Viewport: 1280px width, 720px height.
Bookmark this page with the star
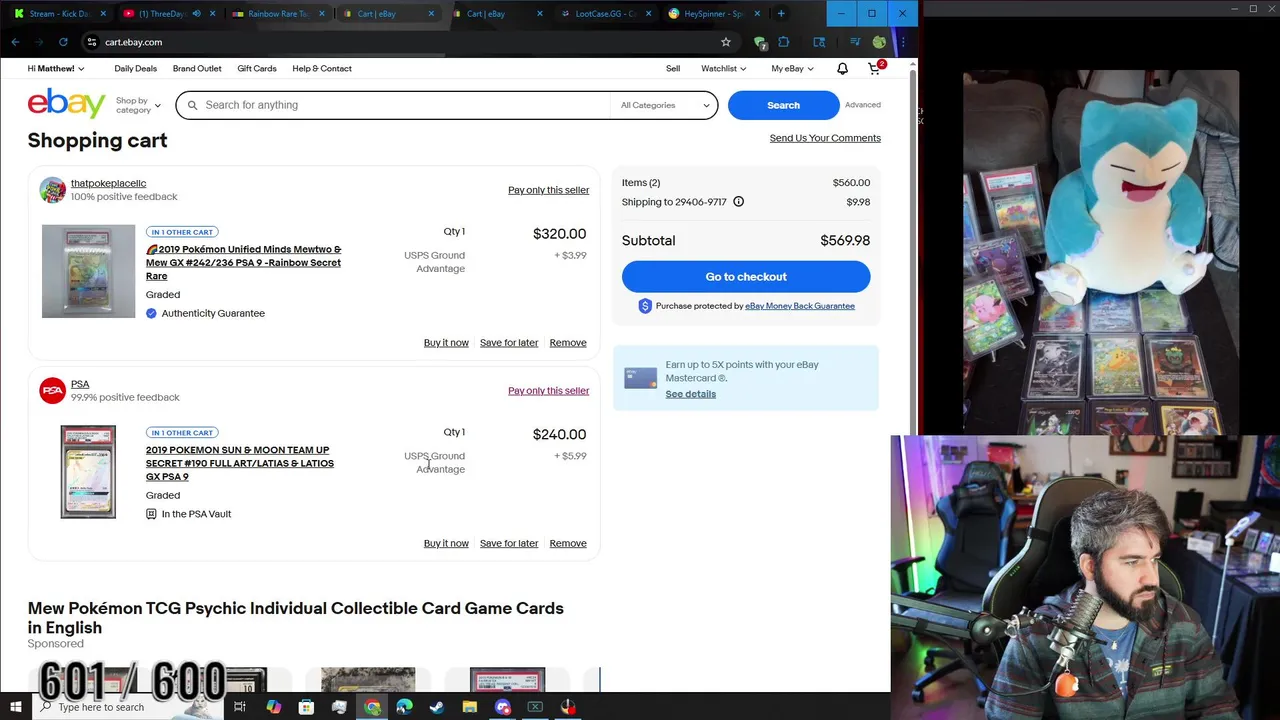(x=726, y=42)
